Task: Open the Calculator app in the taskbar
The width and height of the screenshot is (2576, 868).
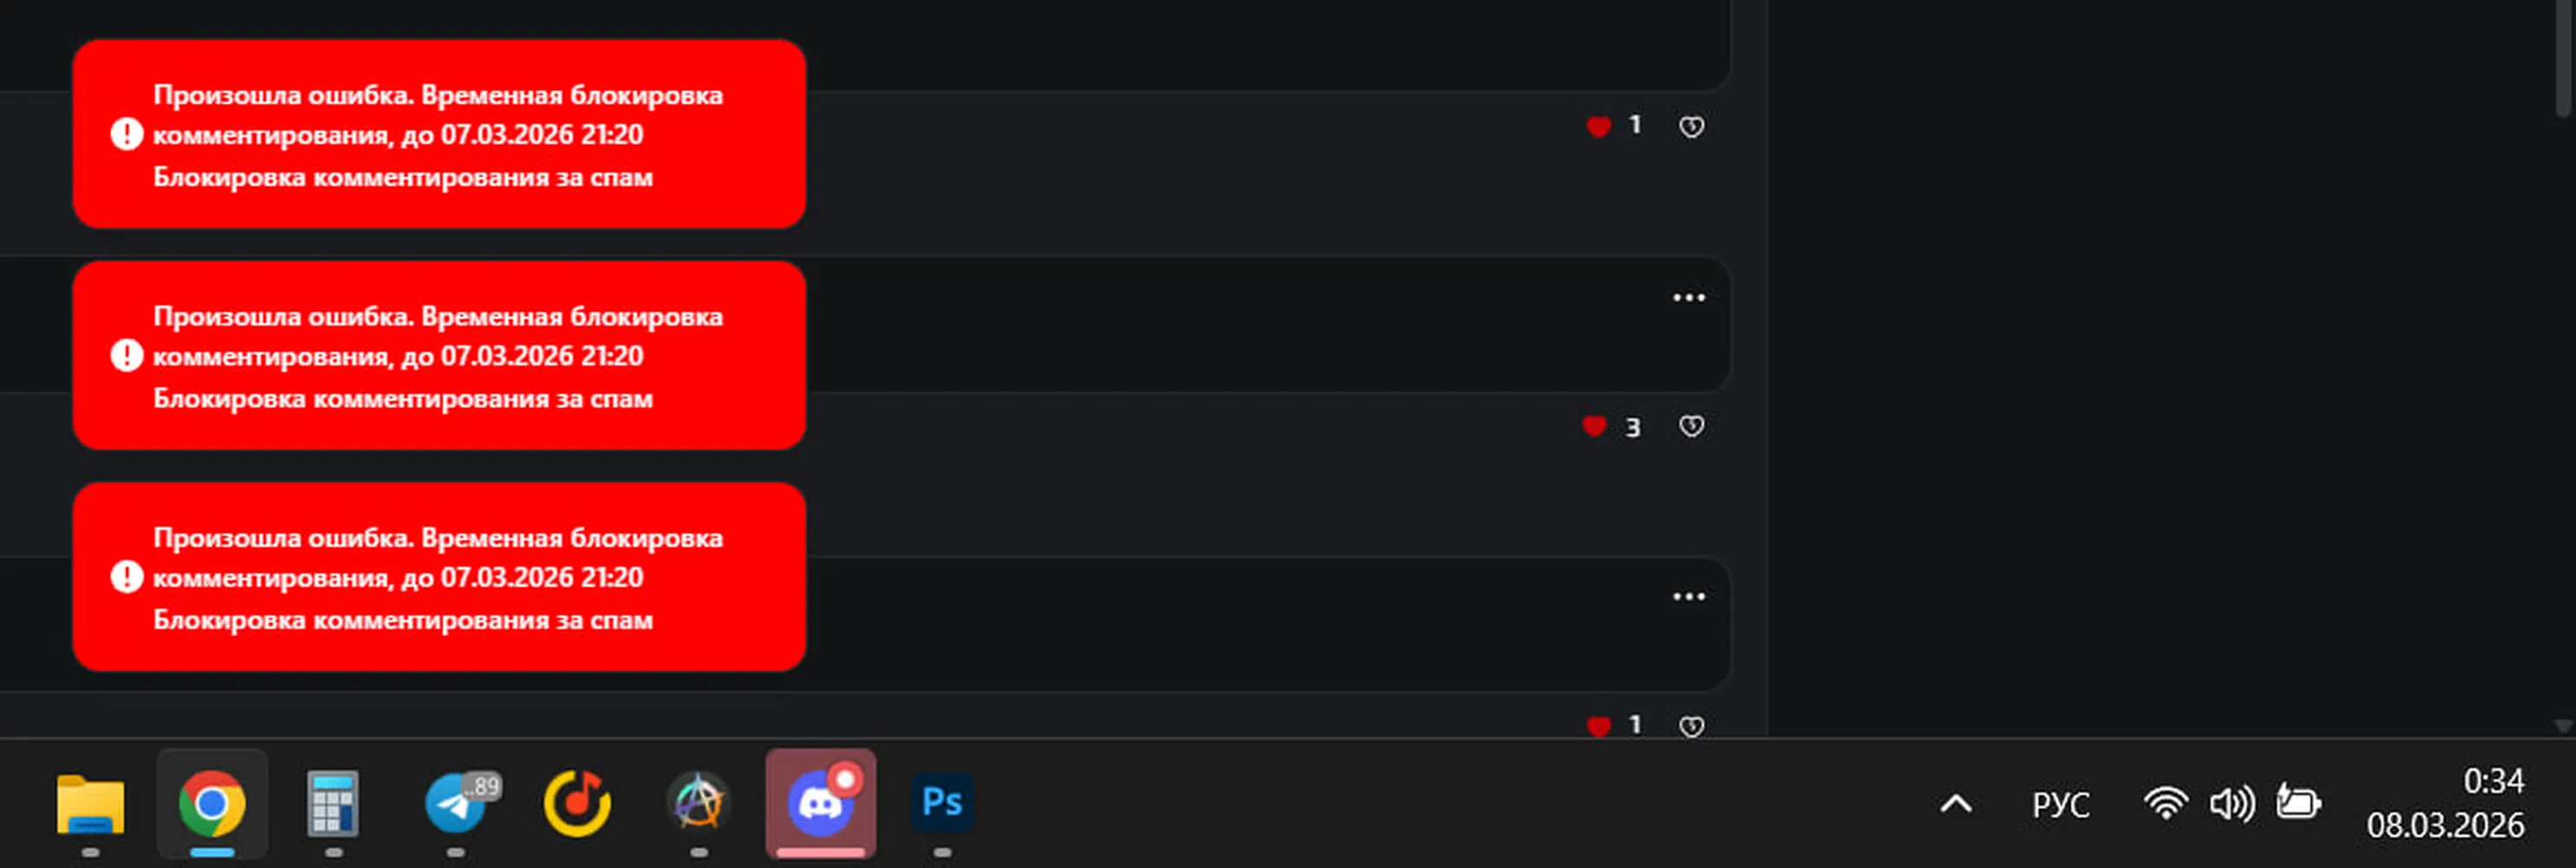Action: click(x=333, y=803)
